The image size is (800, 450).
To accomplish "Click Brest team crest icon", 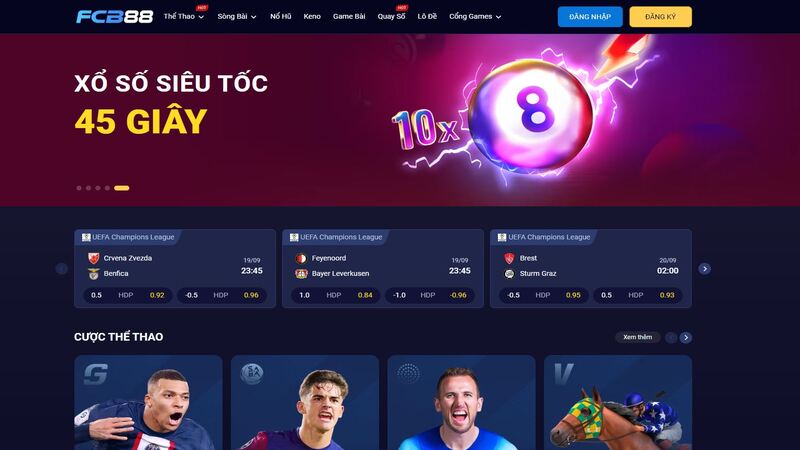I will click(509, 258).
